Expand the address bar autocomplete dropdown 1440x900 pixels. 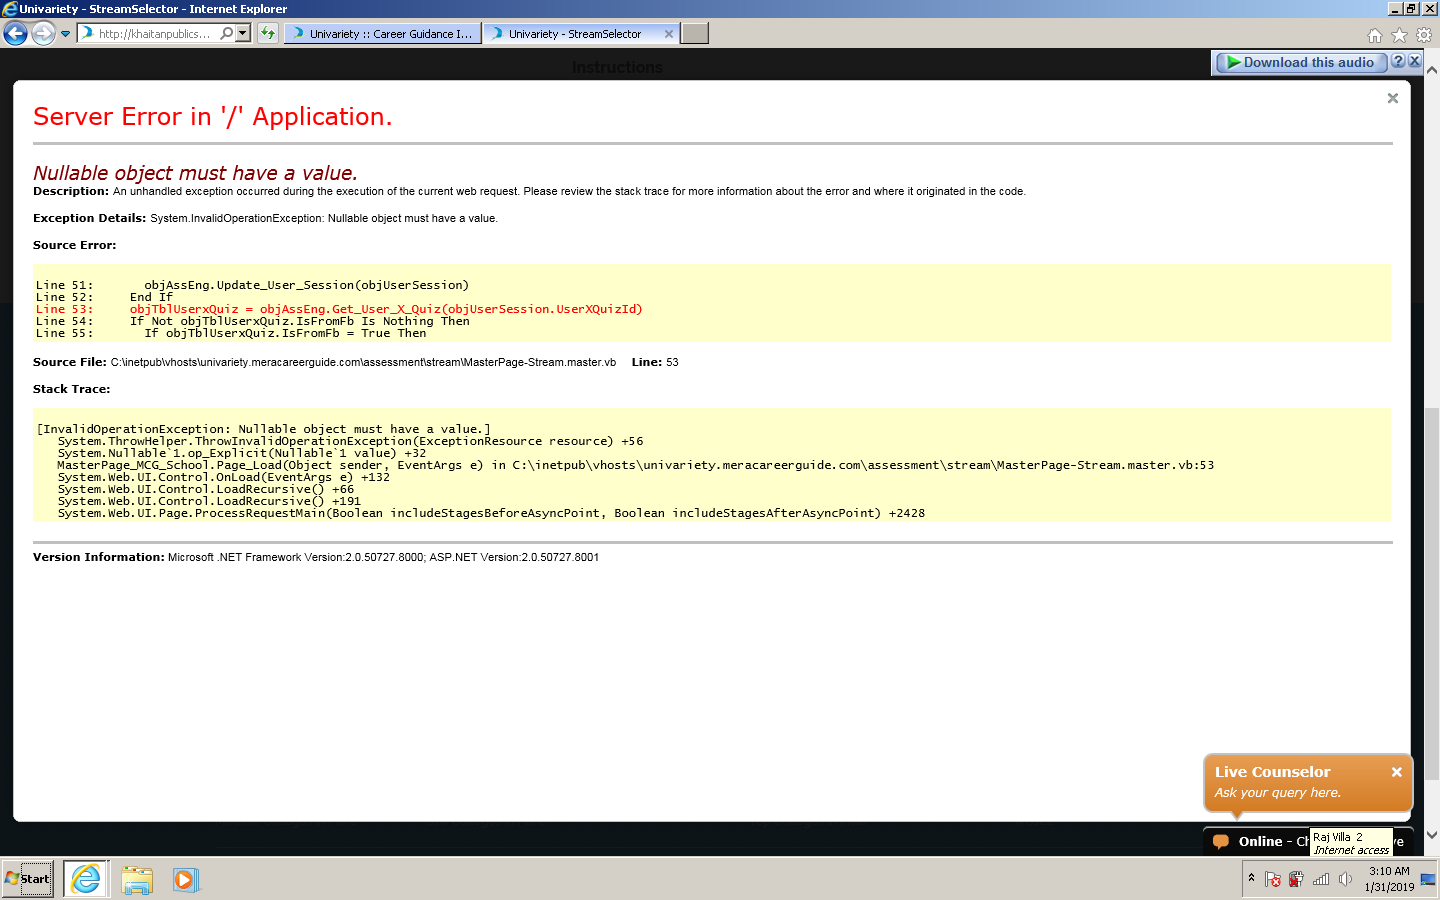[x=242, y=33]
